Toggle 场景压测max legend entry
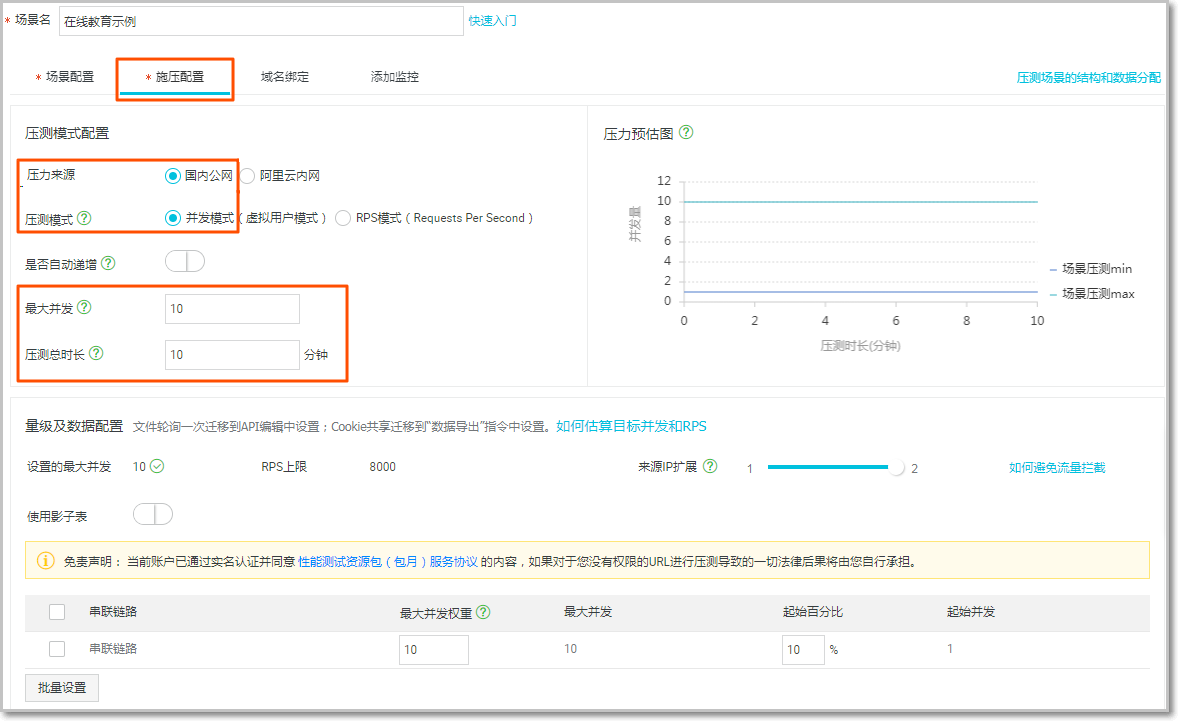This screenshot has width=1178, height=721. coord(1092,294)
